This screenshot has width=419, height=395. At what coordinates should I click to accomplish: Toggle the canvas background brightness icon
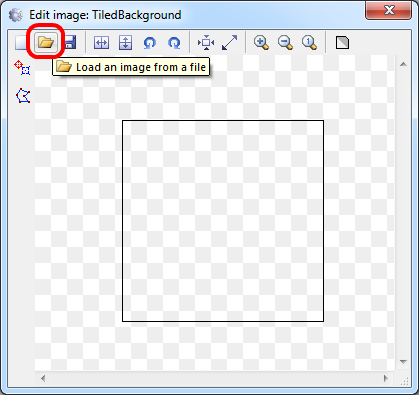tap(342, 43)
